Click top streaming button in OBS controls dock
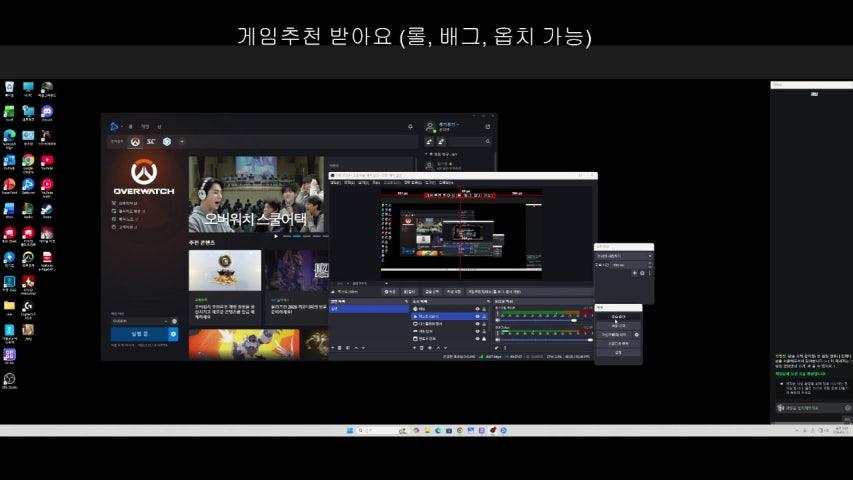Viewport: 853px width, 480px height. click(619, 316)
